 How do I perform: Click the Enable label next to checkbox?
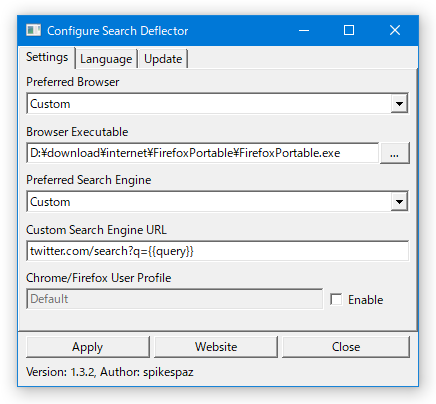pyautogui.click(x=366, y=300)
